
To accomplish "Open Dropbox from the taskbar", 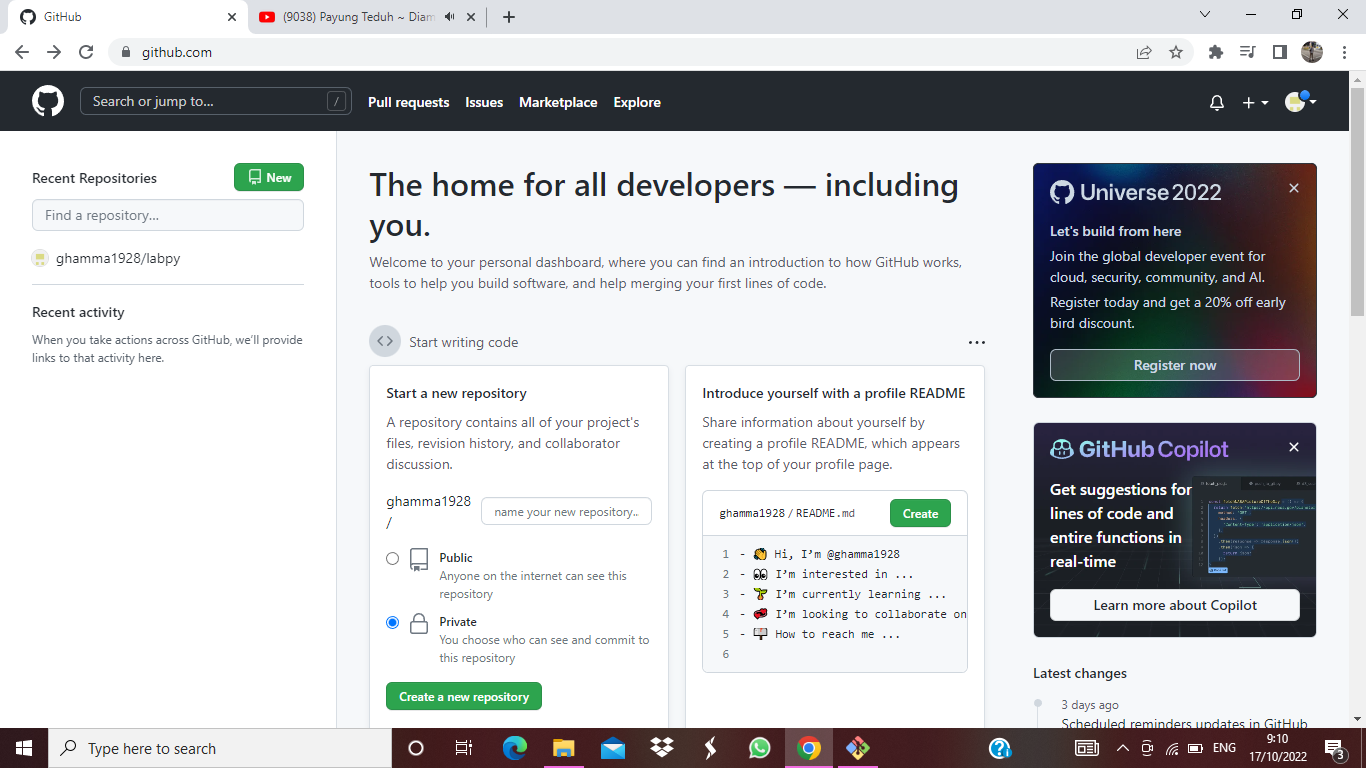I will 662,748.
